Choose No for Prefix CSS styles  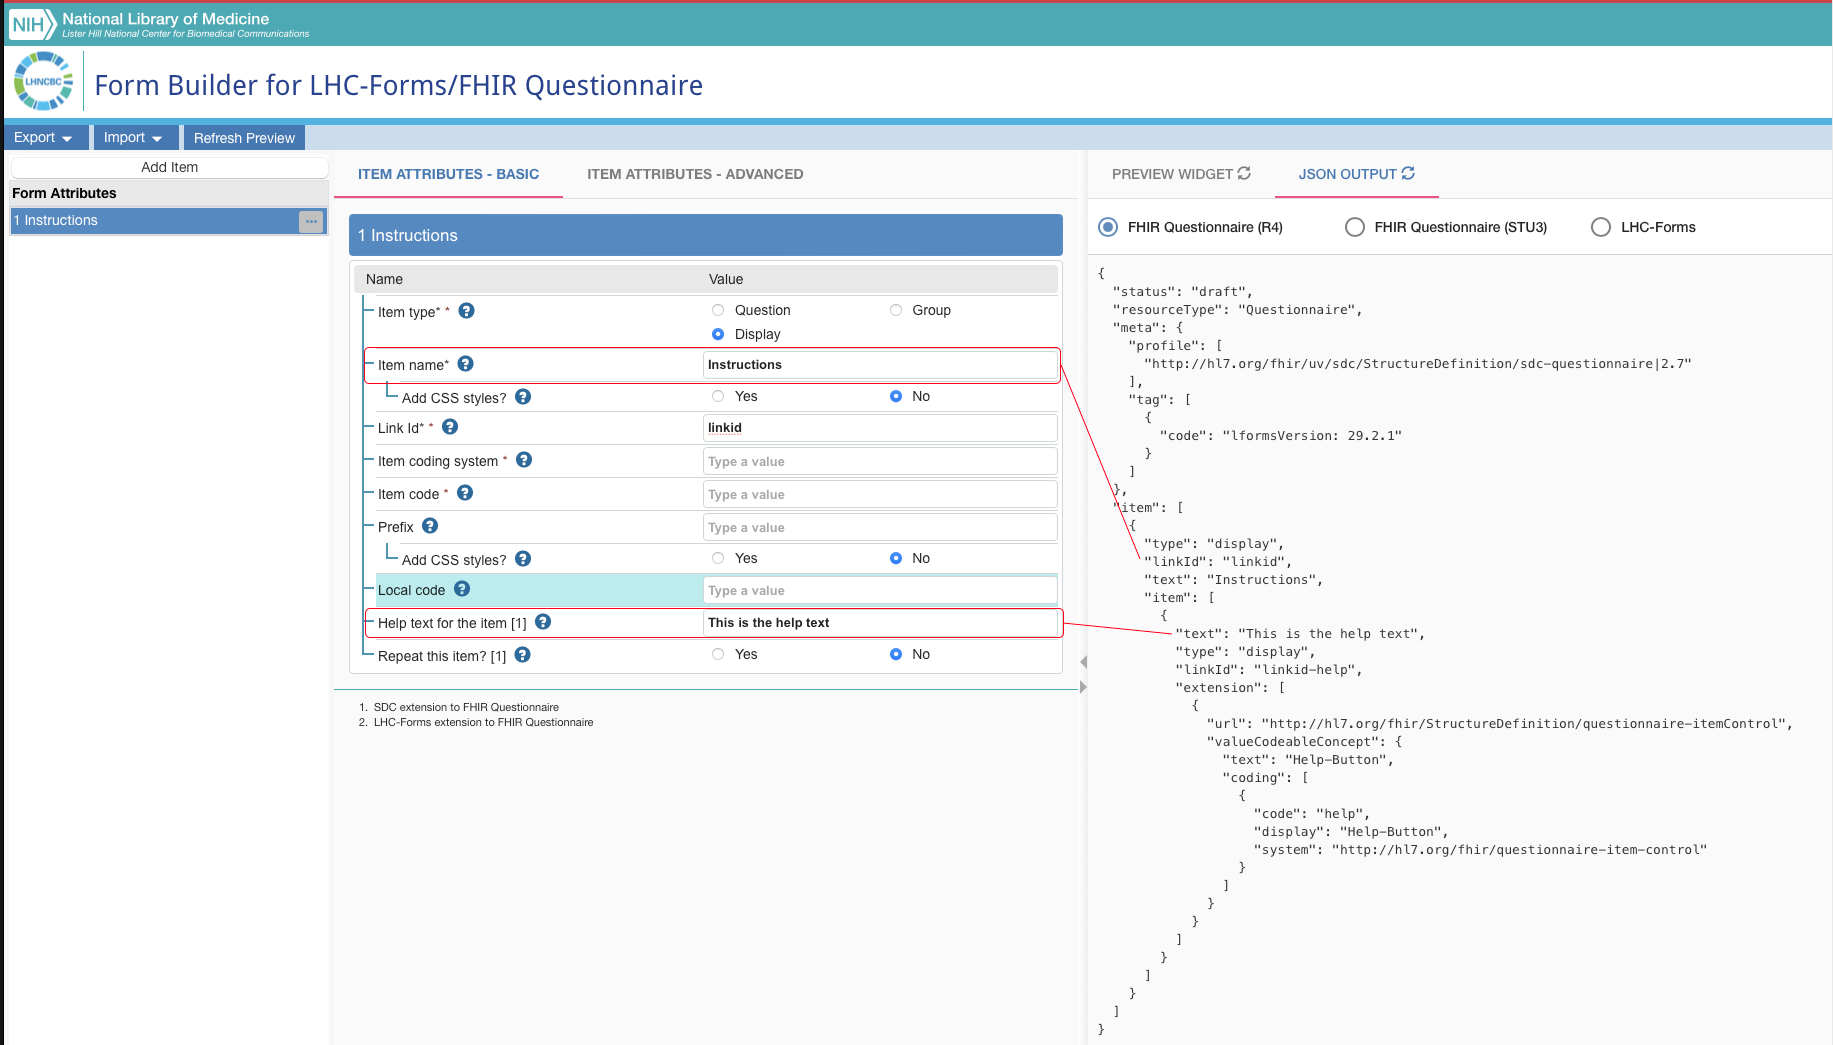(x=896, y=558)
